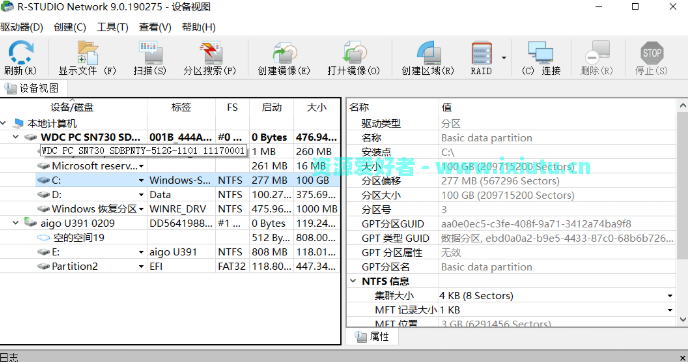
Task: Open the 查看(V) menu
Action: click(x=155, y=27)
